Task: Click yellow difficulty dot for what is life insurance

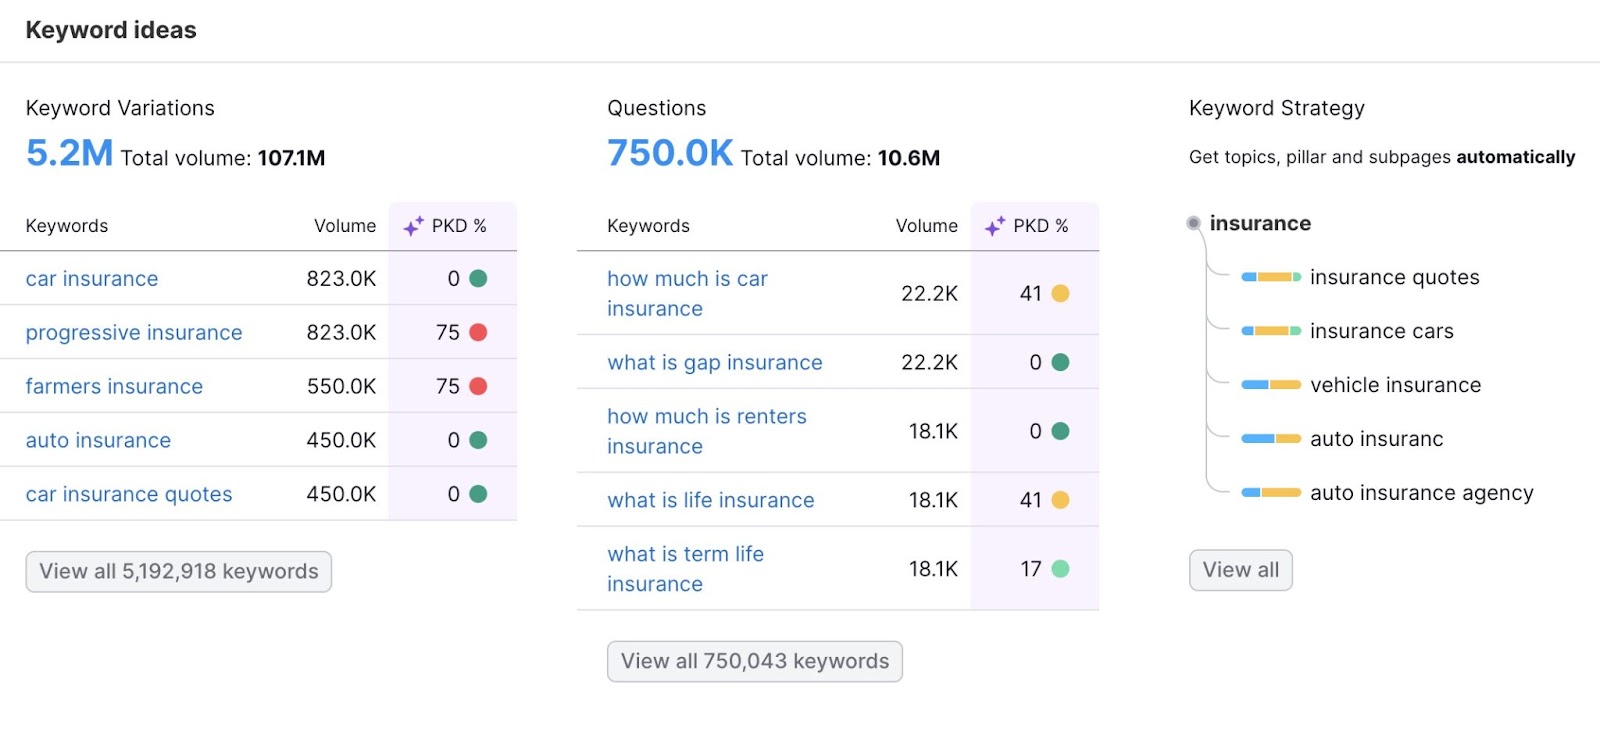Action: [1060, 501]
